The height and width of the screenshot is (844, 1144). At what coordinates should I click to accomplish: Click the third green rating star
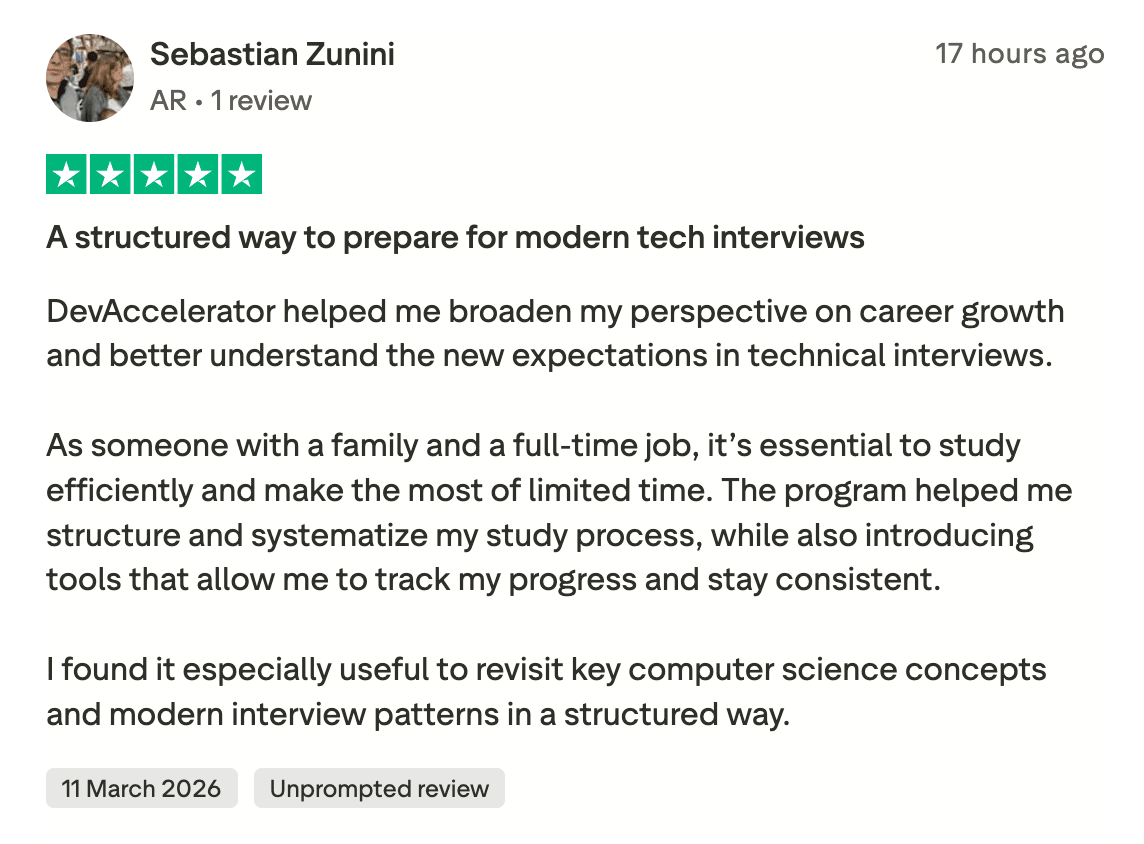(x=154, y=175)
